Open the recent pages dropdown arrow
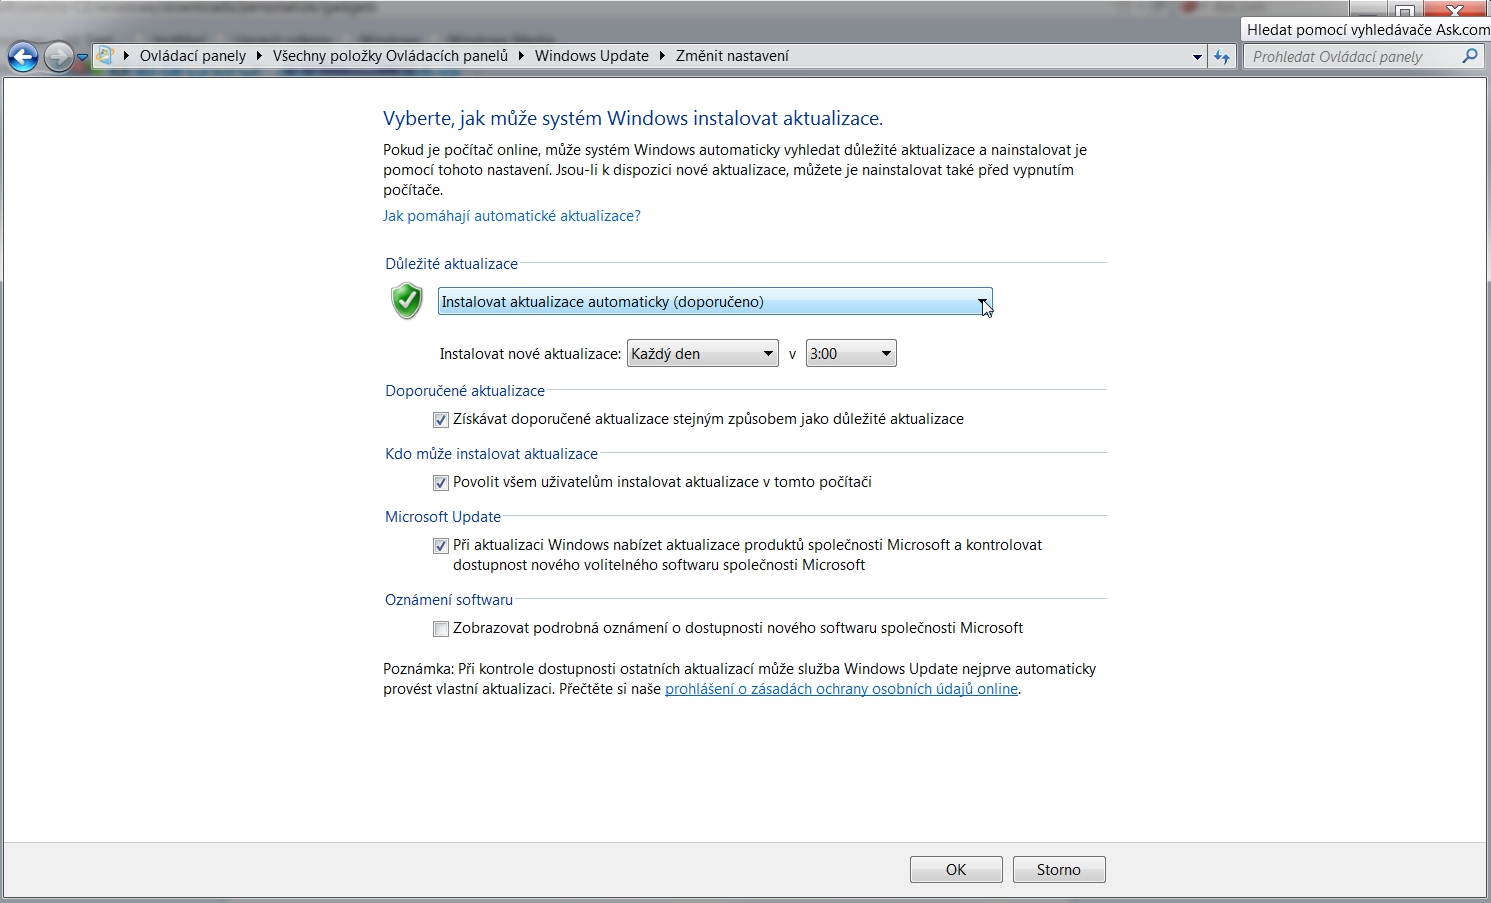 pyautogui.click(x=83, y=58)
